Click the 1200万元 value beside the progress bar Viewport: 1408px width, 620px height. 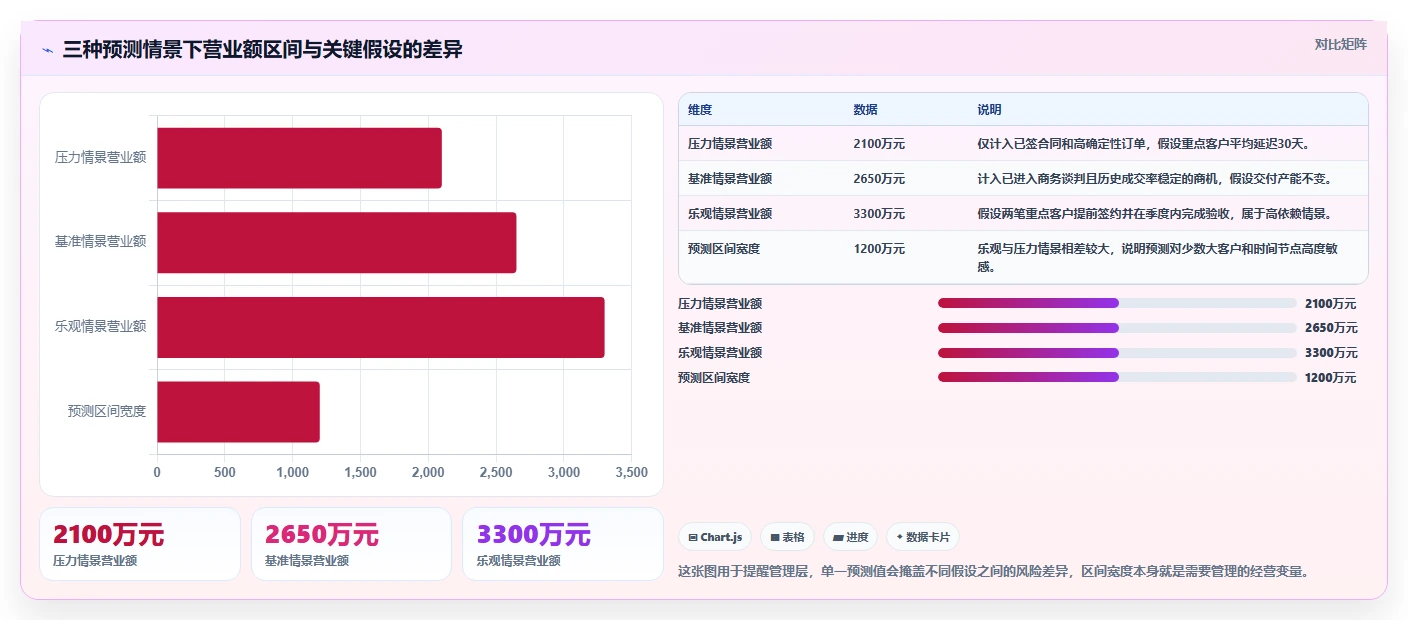click(1331, 378)
